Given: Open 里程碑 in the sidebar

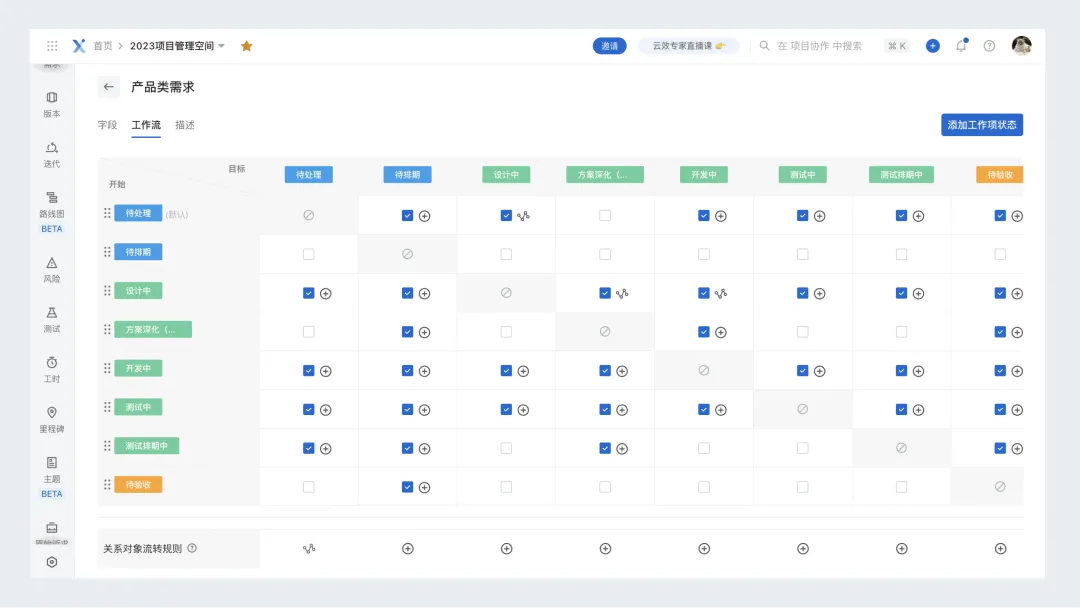Looking at the screenshot, I should pyautogui.click(x=52, y=420).
